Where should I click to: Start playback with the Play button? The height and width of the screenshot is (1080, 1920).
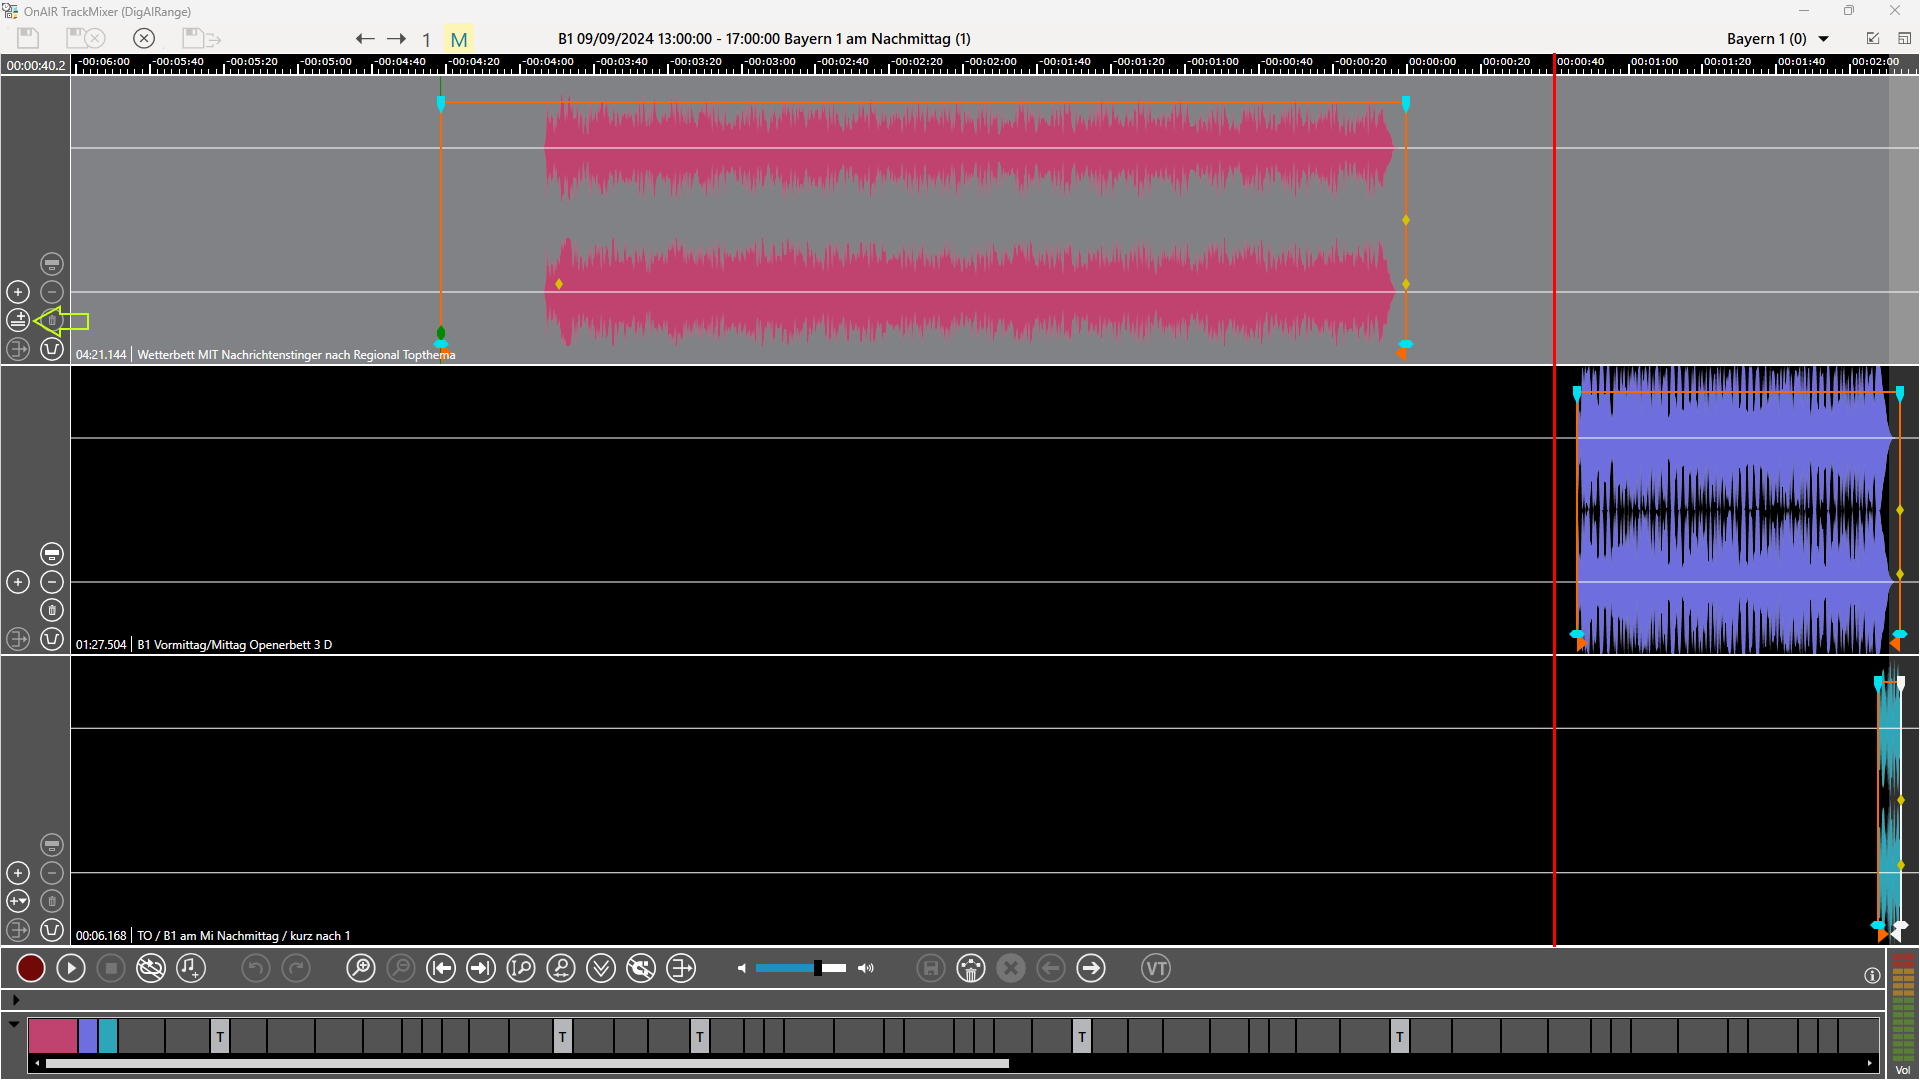click(70, 968)
